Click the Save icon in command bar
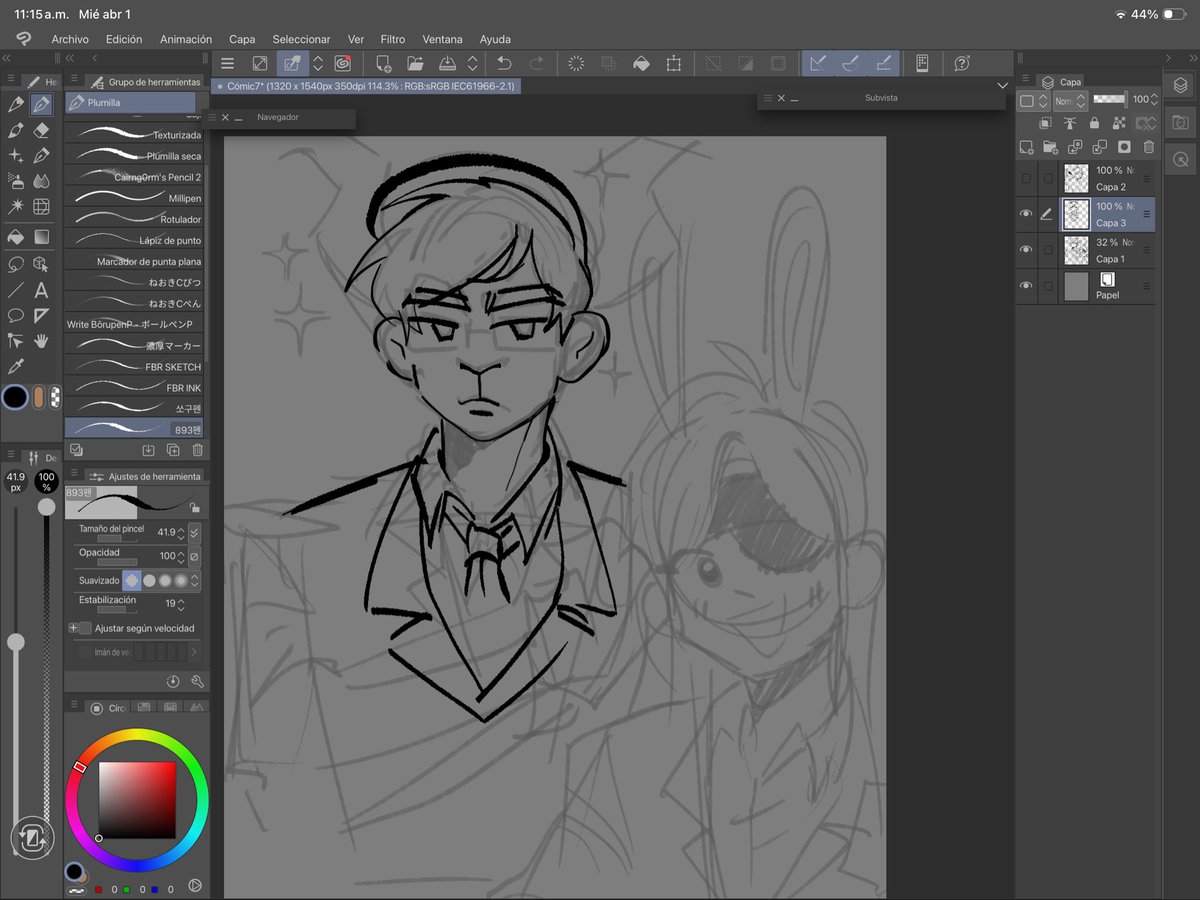The image size is (1200, 900). [449, 63]
